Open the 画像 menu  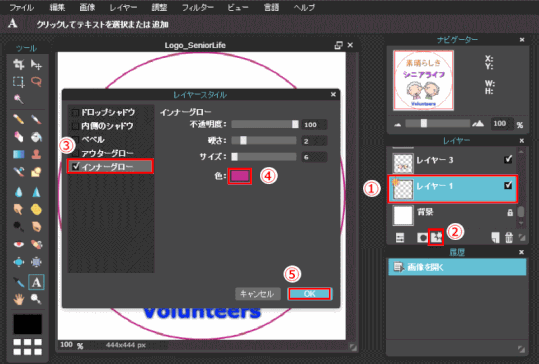point(87,8)
